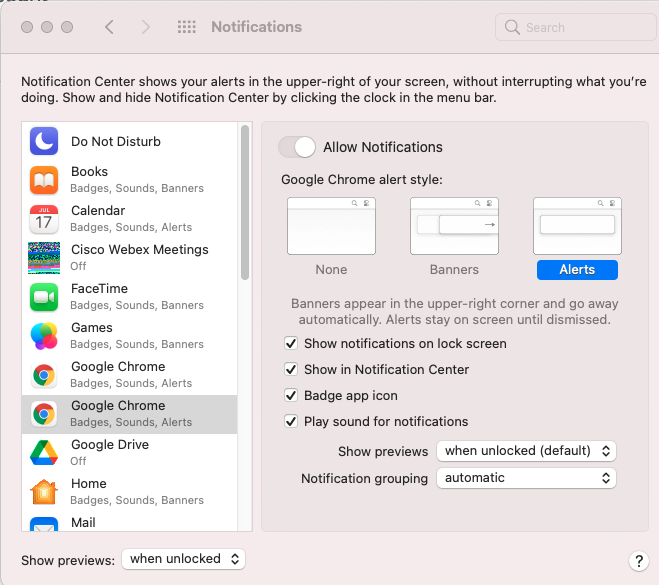This screenshot has width=659, height=585.
Task: Click the Calendar app icon
Action: 44,219
